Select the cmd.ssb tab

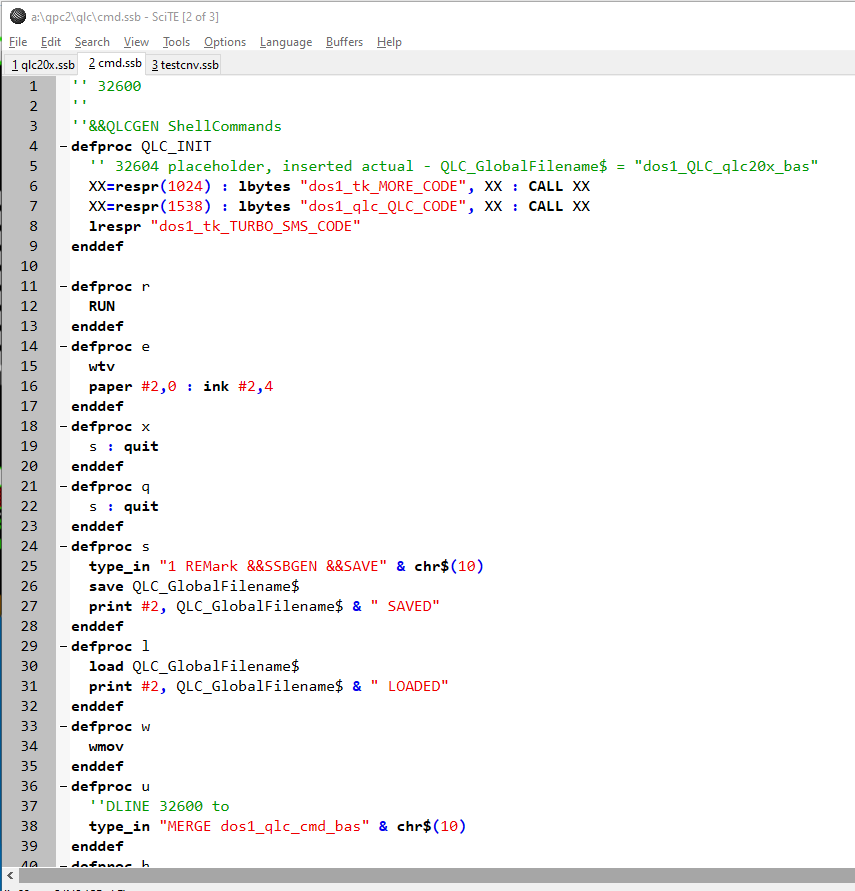click(x=115, y=64)
